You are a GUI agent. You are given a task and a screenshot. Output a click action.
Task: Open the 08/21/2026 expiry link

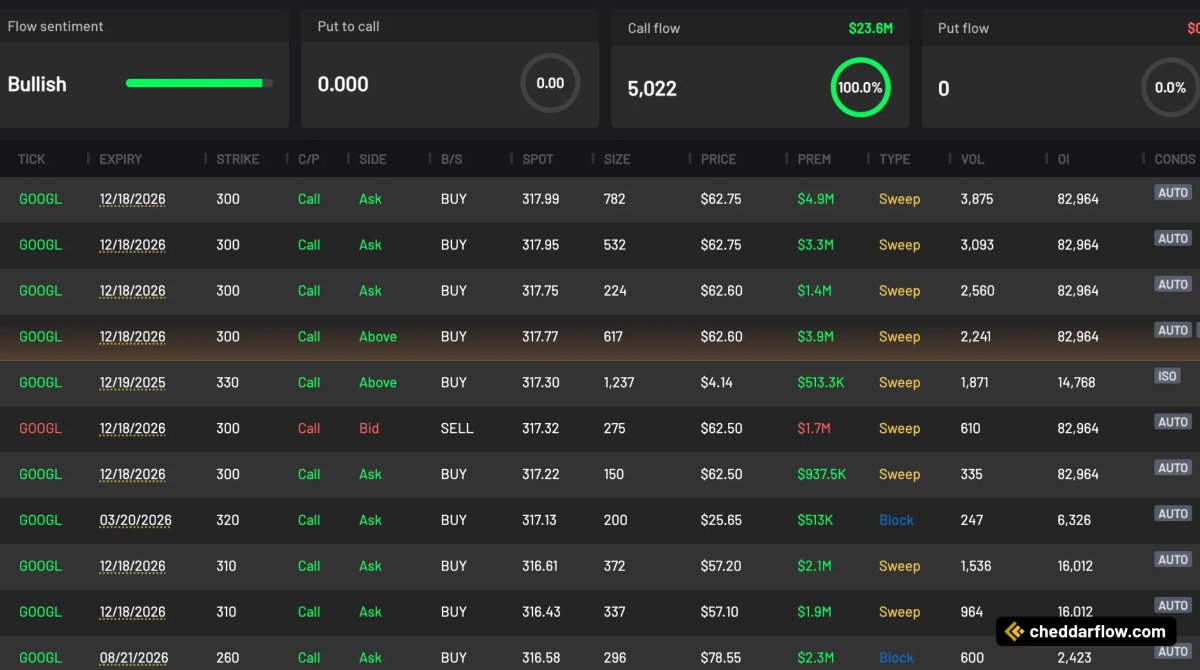click(134, 658)
